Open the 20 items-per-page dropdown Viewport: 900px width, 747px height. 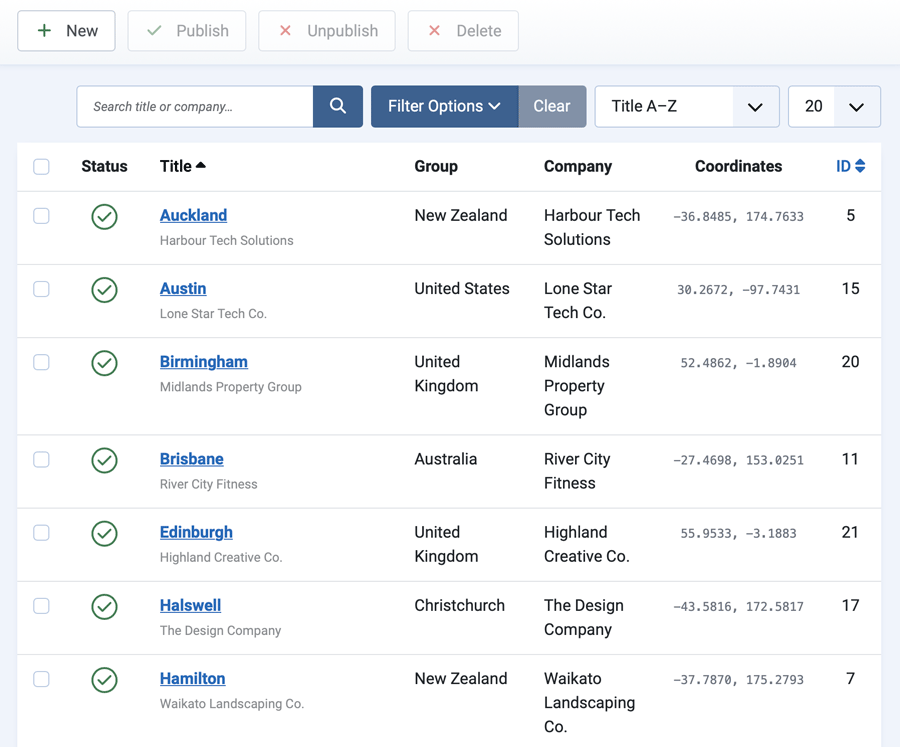pos(834,106)
